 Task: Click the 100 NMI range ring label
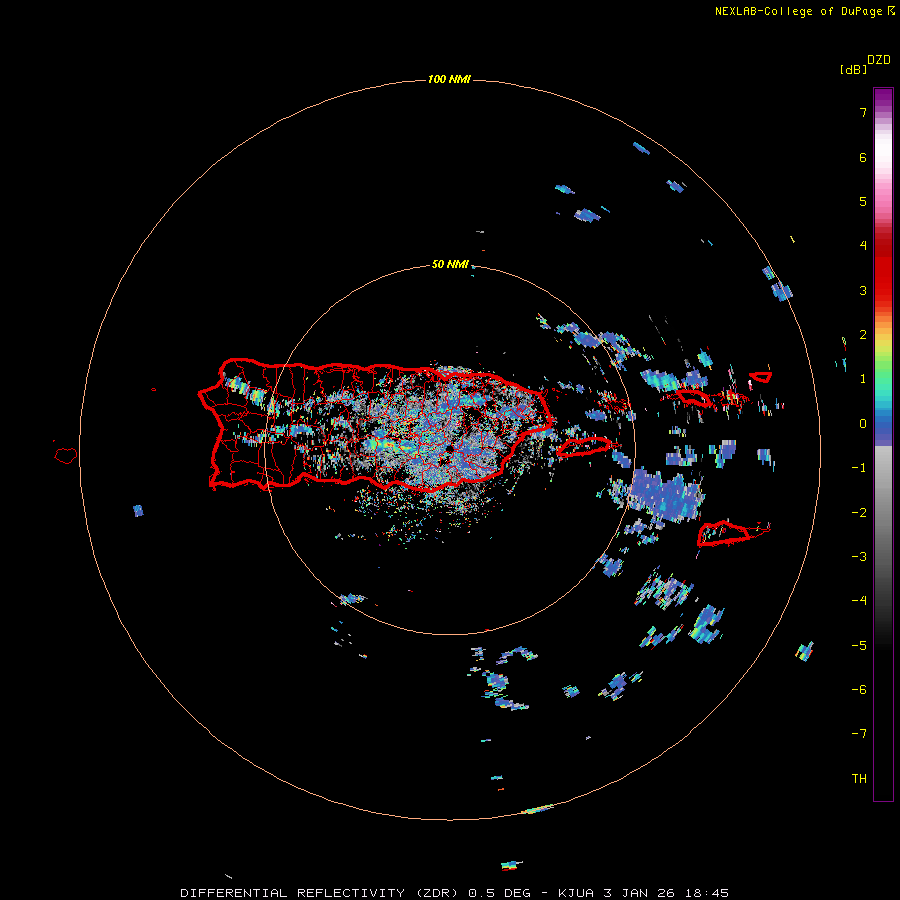[x=449, y=79]
